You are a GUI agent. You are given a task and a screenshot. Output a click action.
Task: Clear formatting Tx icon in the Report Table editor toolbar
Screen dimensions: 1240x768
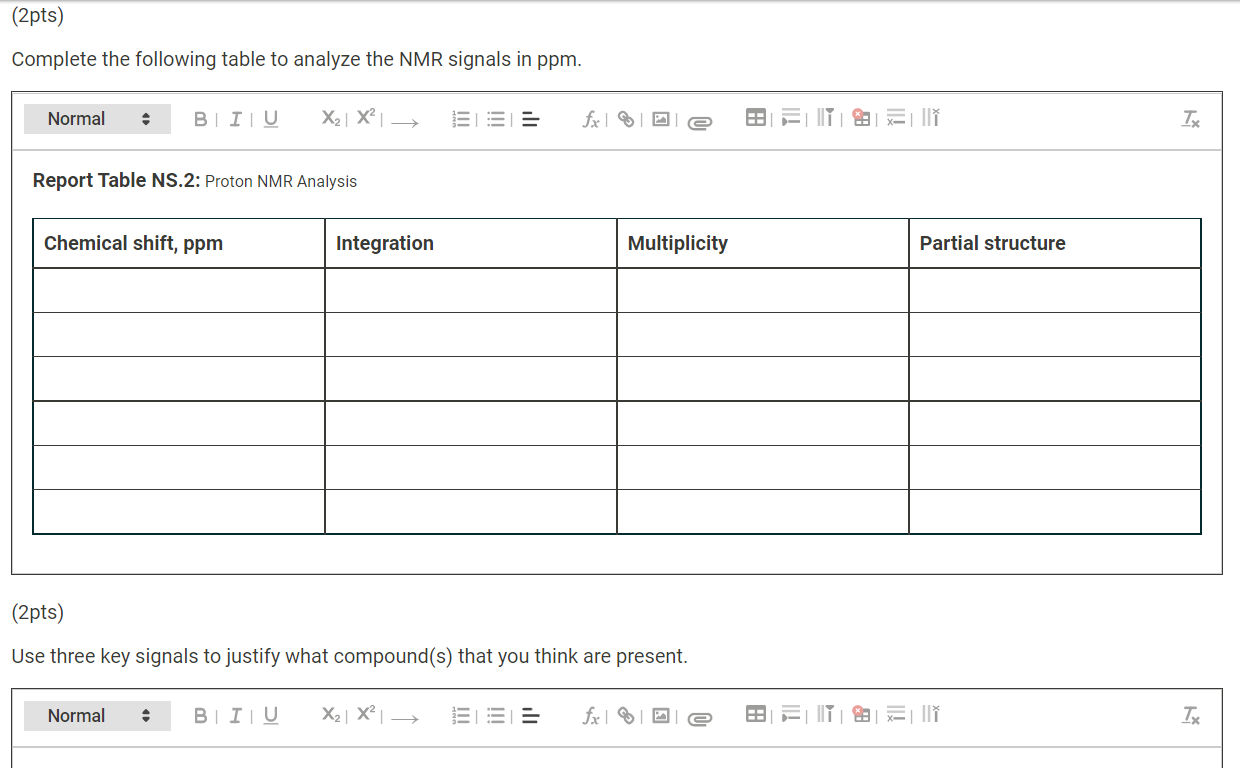point(1190,120)
